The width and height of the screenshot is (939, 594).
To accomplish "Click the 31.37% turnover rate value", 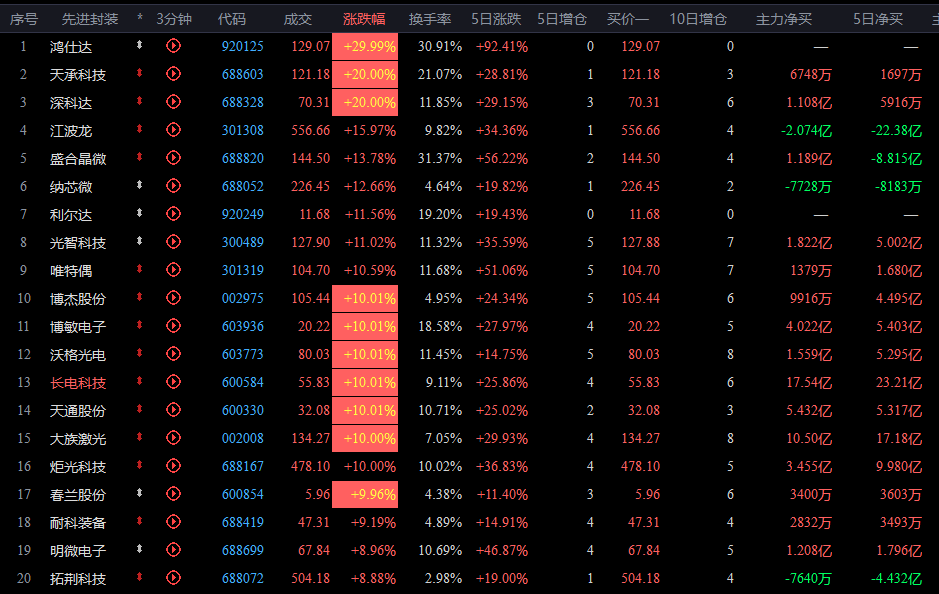I will tap(440, 158).
